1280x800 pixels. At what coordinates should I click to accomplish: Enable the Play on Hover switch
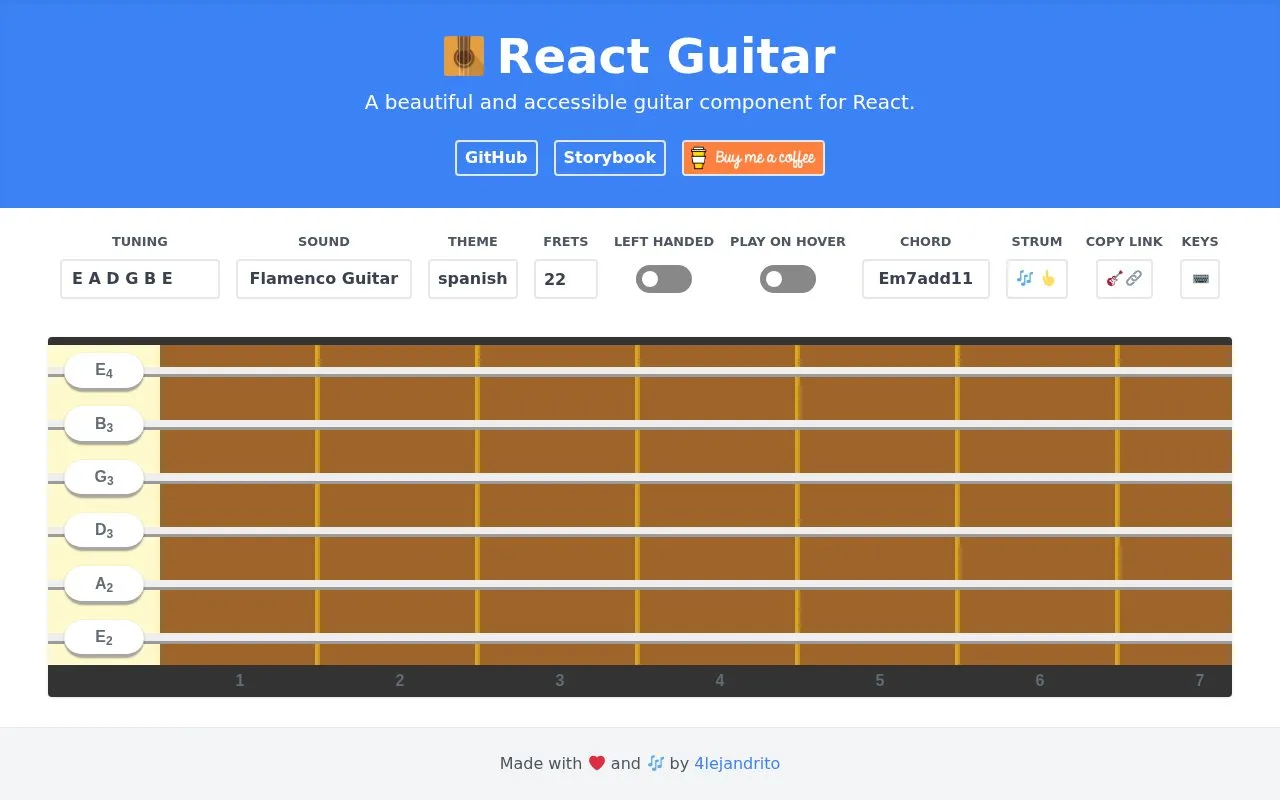point(788,279)
